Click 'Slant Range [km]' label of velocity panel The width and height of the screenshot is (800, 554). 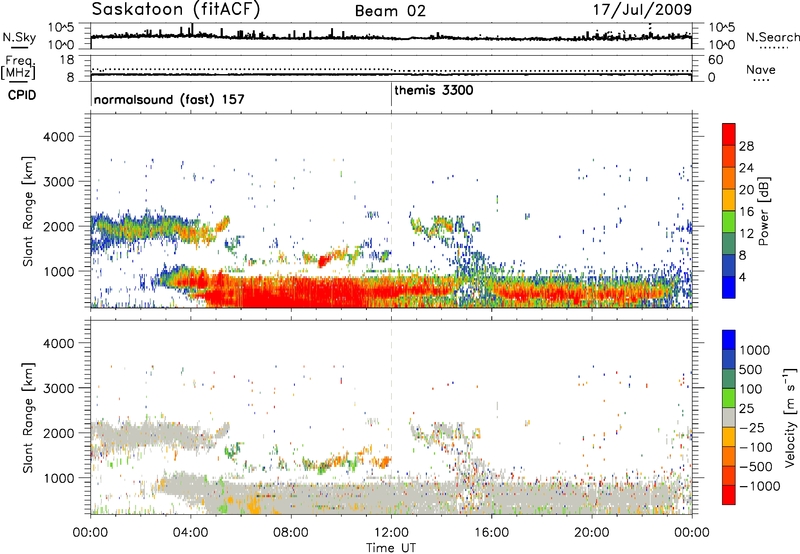coord(28,417)
